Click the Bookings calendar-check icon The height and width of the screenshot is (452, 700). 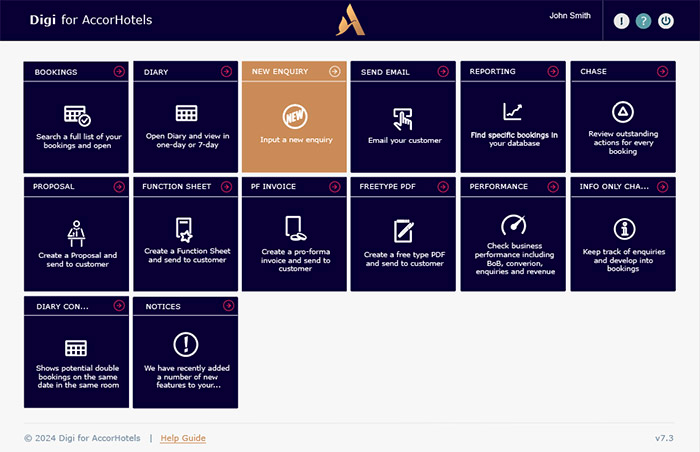point(77,116)
